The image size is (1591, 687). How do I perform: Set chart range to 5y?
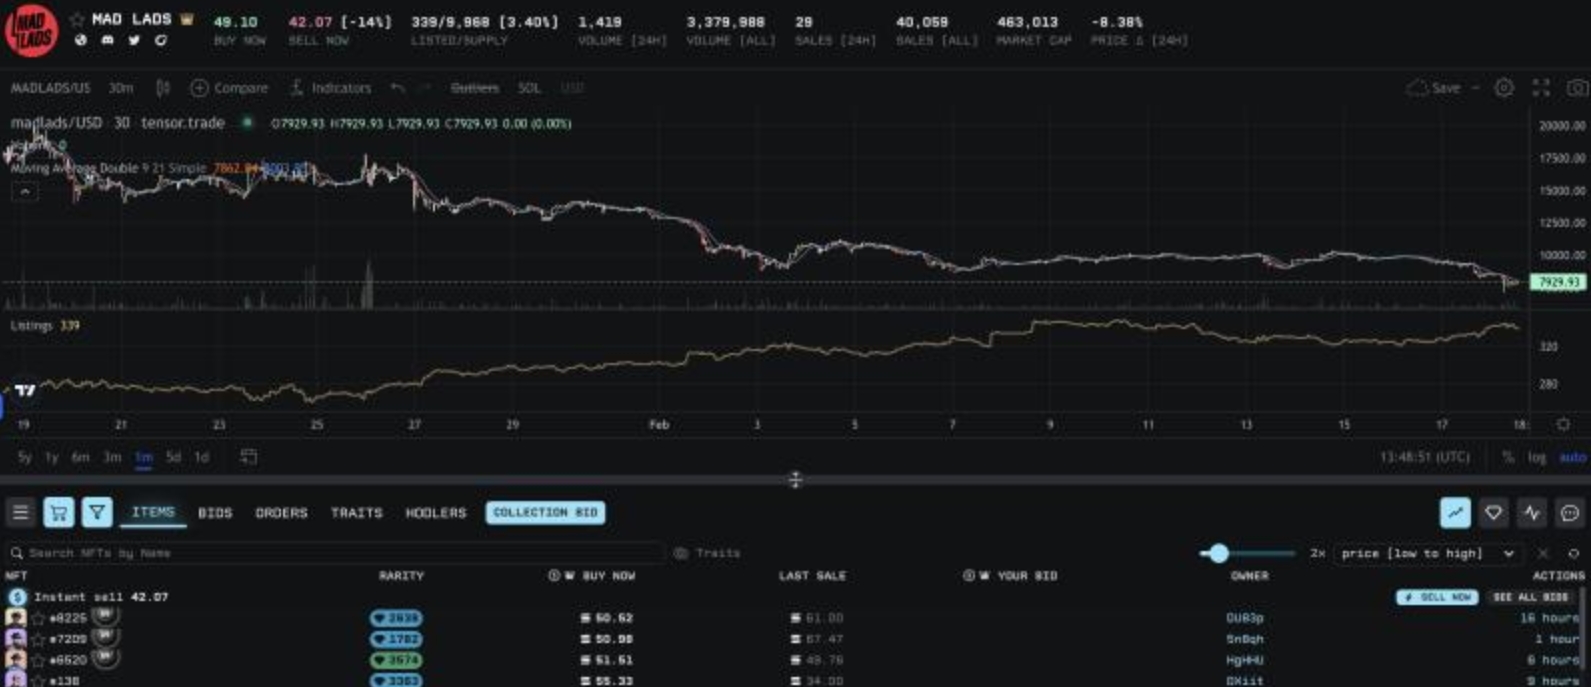coord(25,457)
